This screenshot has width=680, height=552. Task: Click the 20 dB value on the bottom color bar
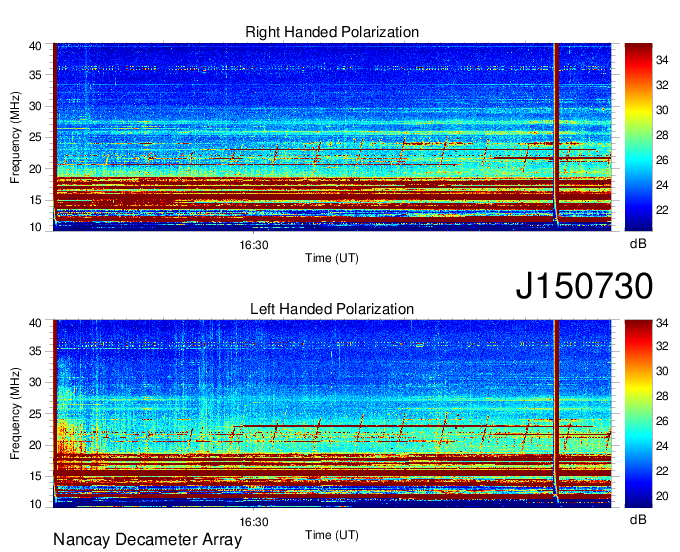tap(662, 496)
